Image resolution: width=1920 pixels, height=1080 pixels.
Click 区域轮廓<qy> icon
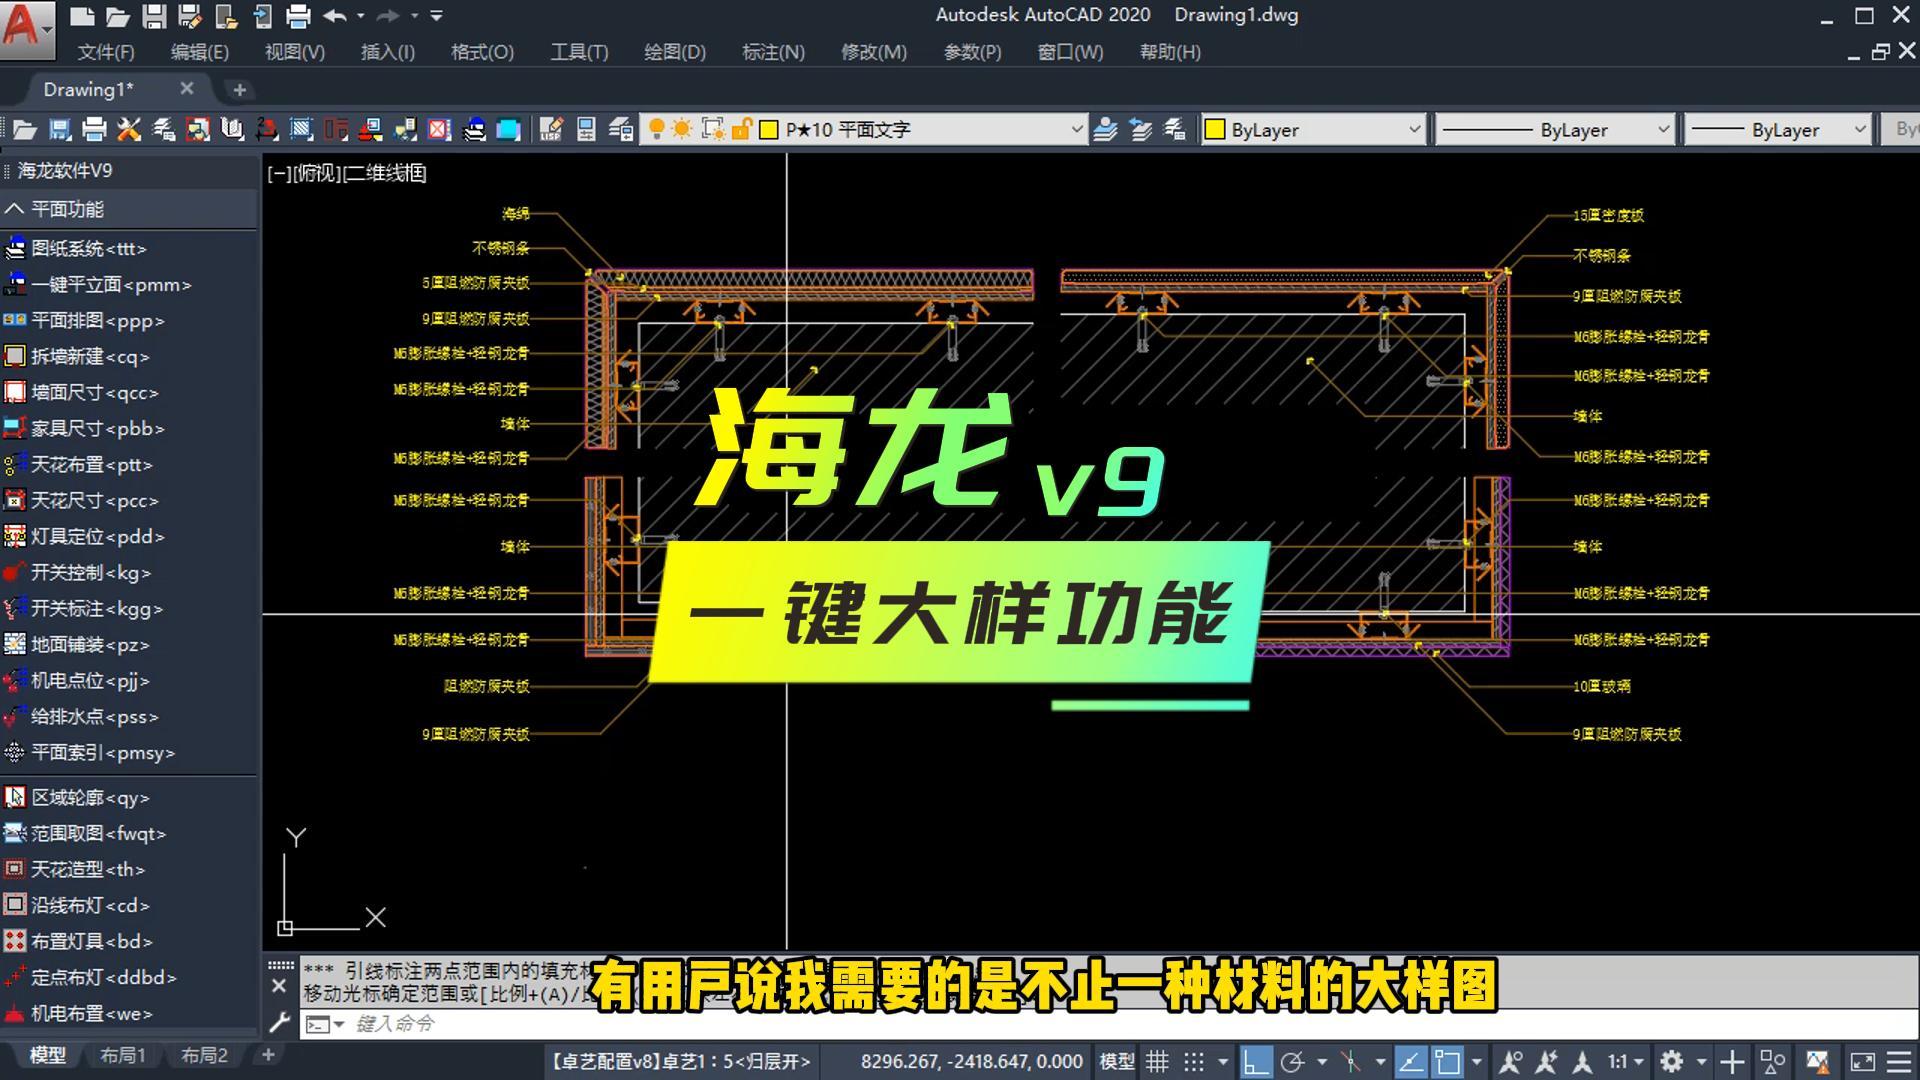coord(15,797)
